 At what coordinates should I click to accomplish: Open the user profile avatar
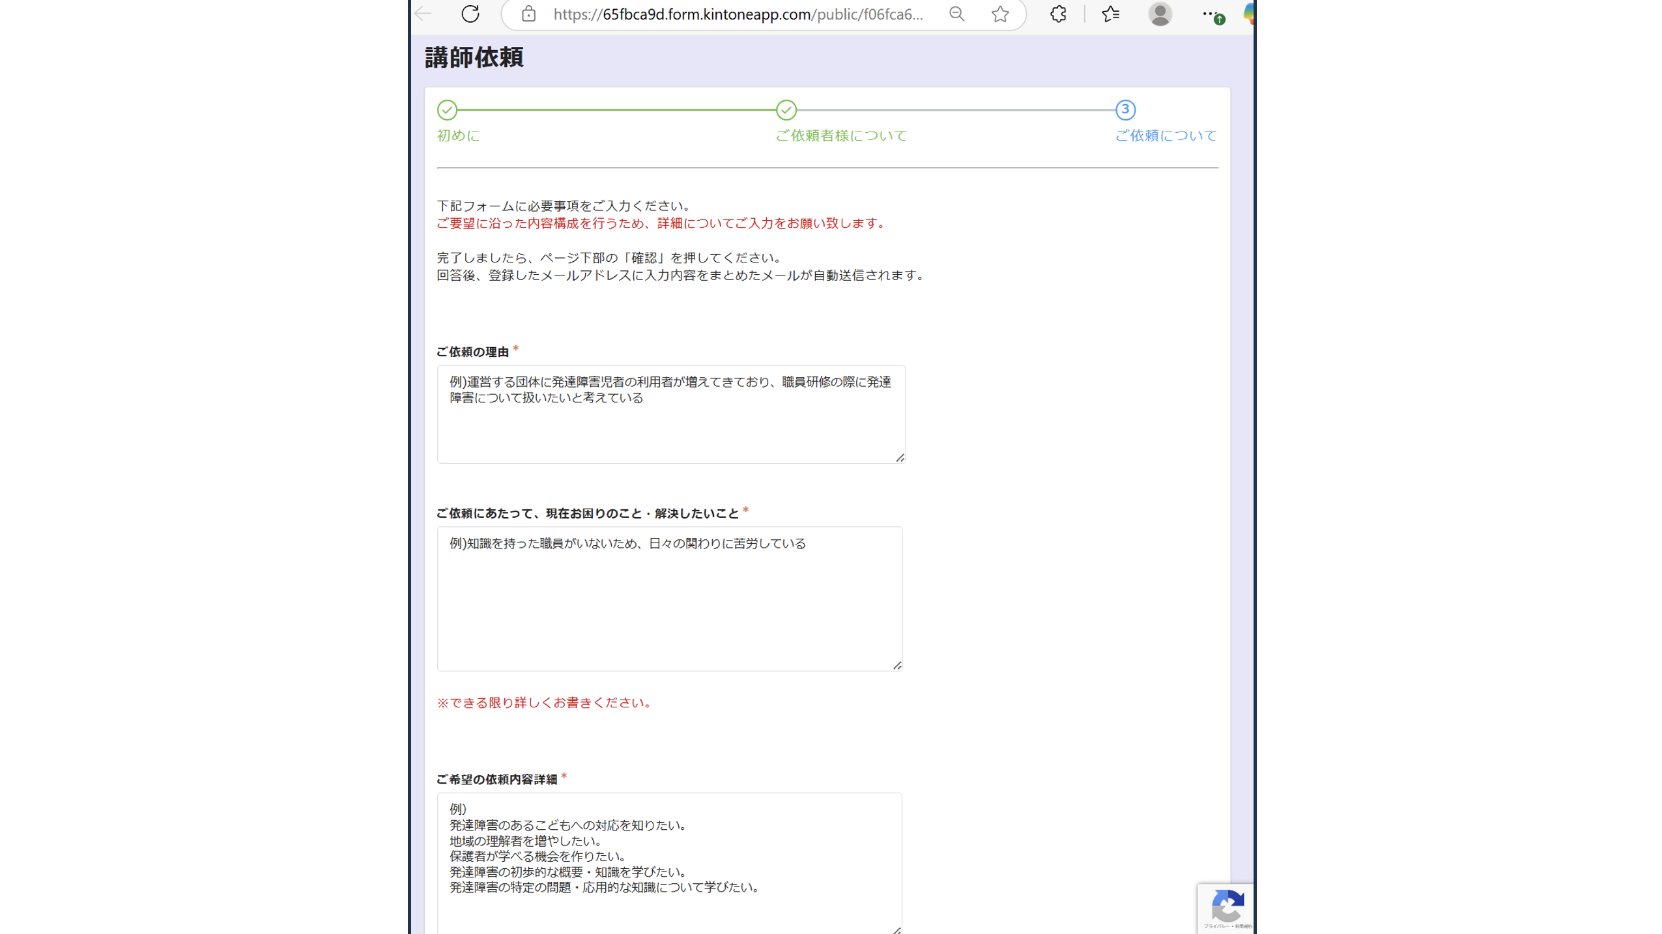tap(1160, 14)
